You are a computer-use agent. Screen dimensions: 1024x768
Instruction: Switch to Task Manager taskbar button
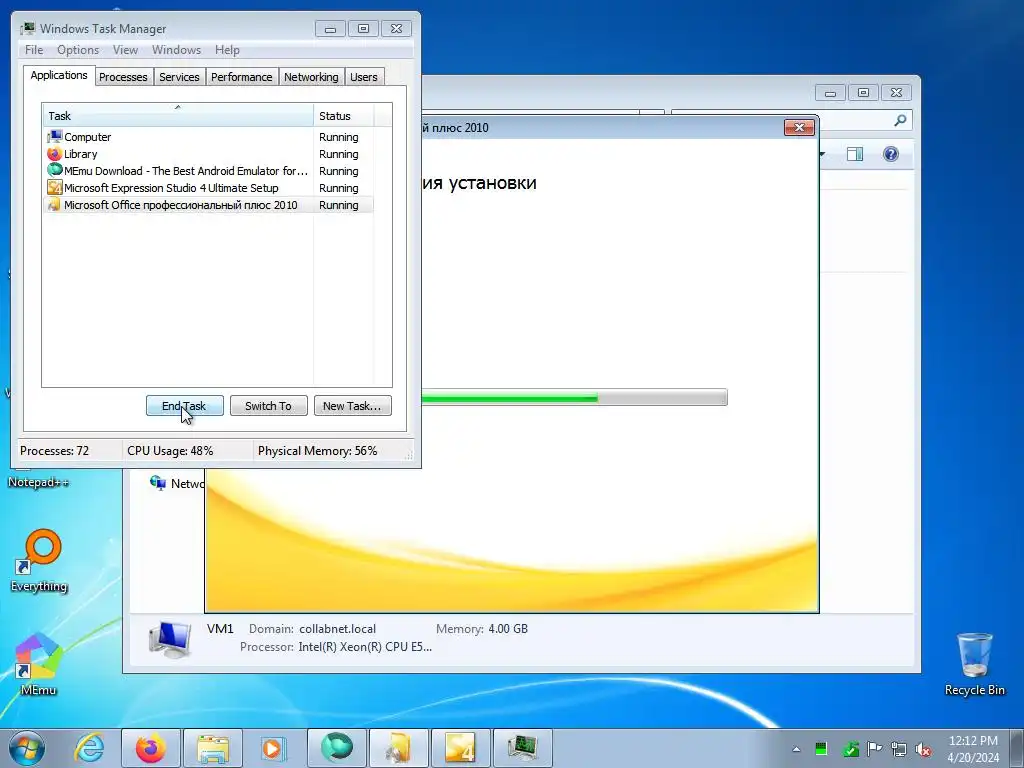[x=522, y=748]
